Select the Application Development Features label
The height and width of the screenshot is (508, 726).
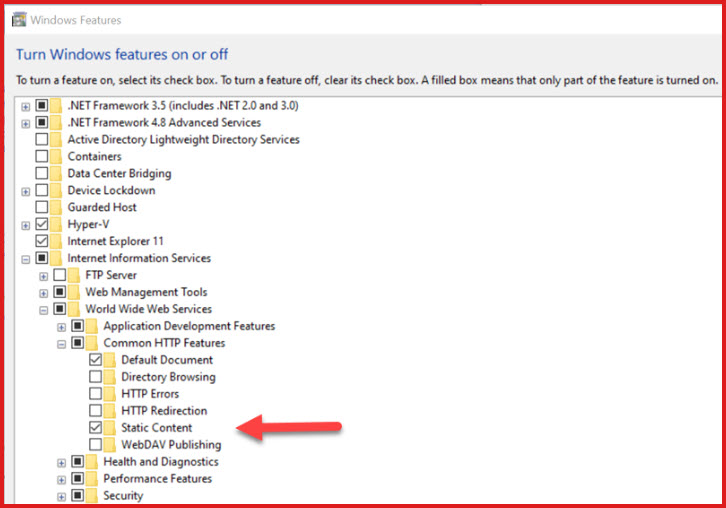pos(189,326)
